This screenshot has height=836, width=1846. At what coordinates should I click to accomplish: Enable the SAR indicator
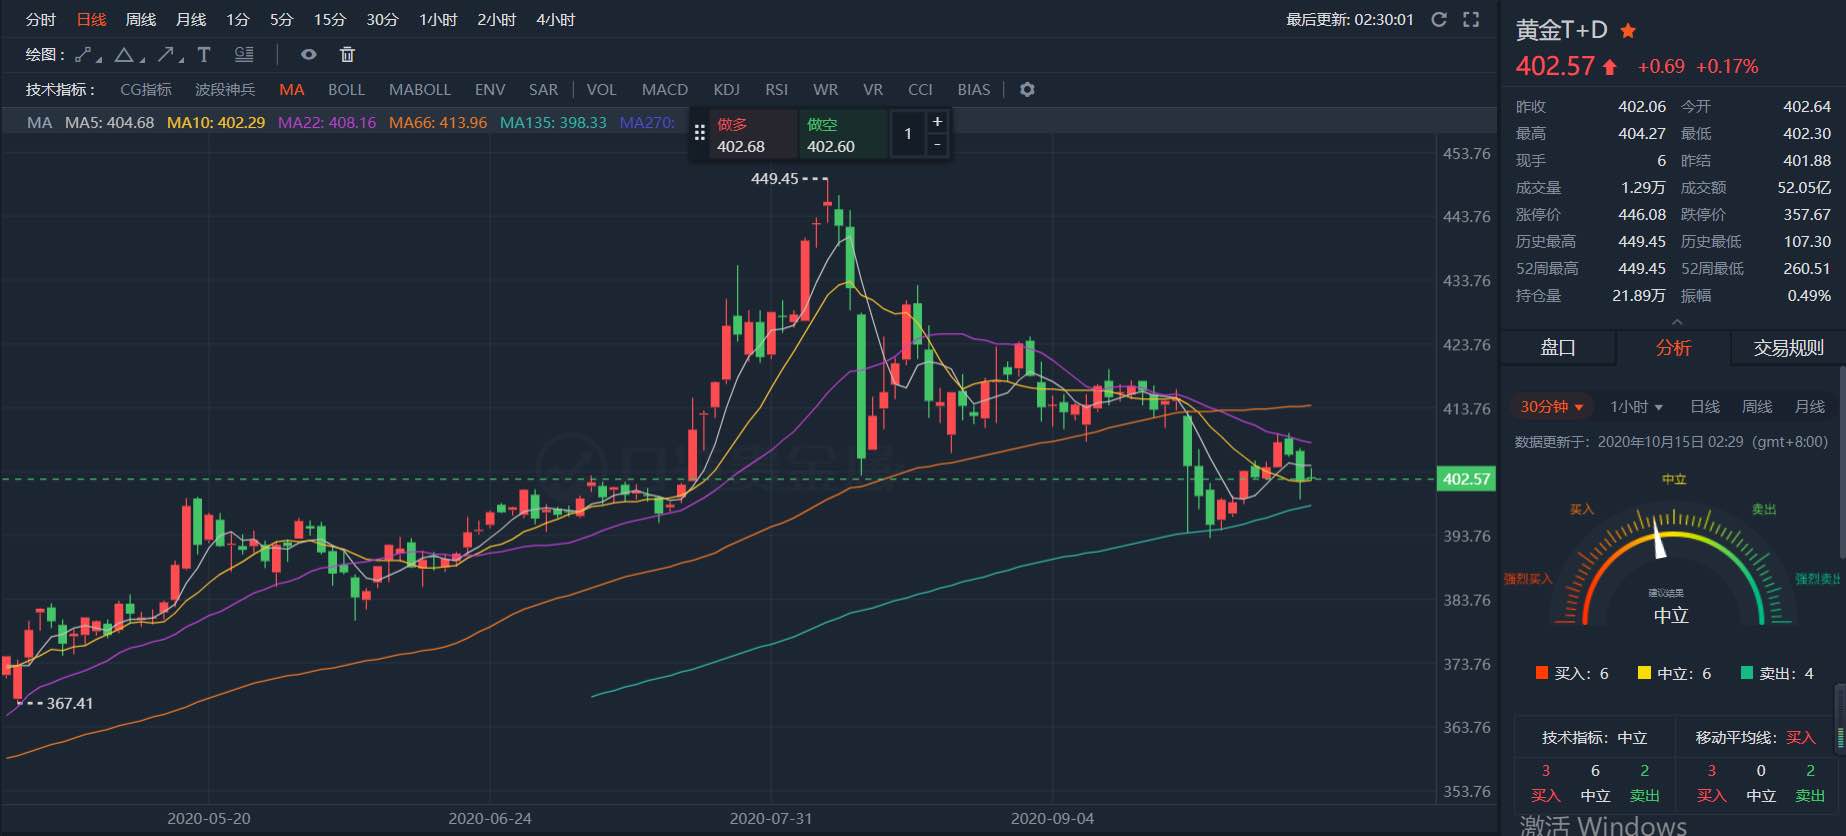click(x=543, y=90)
